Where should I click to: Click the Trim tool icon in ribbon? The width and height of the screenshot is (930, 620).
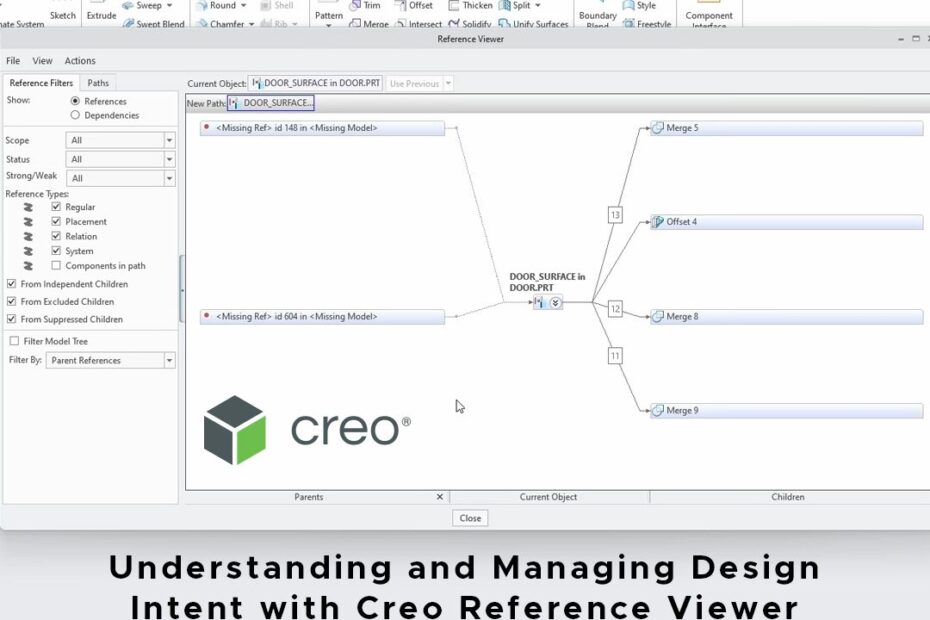pos(355,5)
